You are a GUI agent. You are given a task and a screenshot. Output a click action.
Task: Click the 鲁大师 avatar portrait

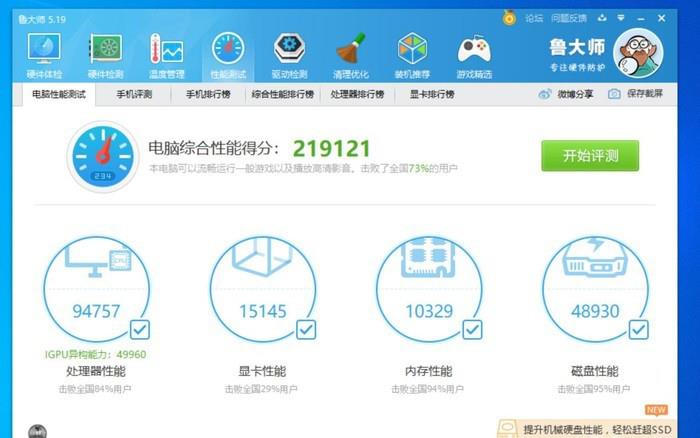(638, 53)
